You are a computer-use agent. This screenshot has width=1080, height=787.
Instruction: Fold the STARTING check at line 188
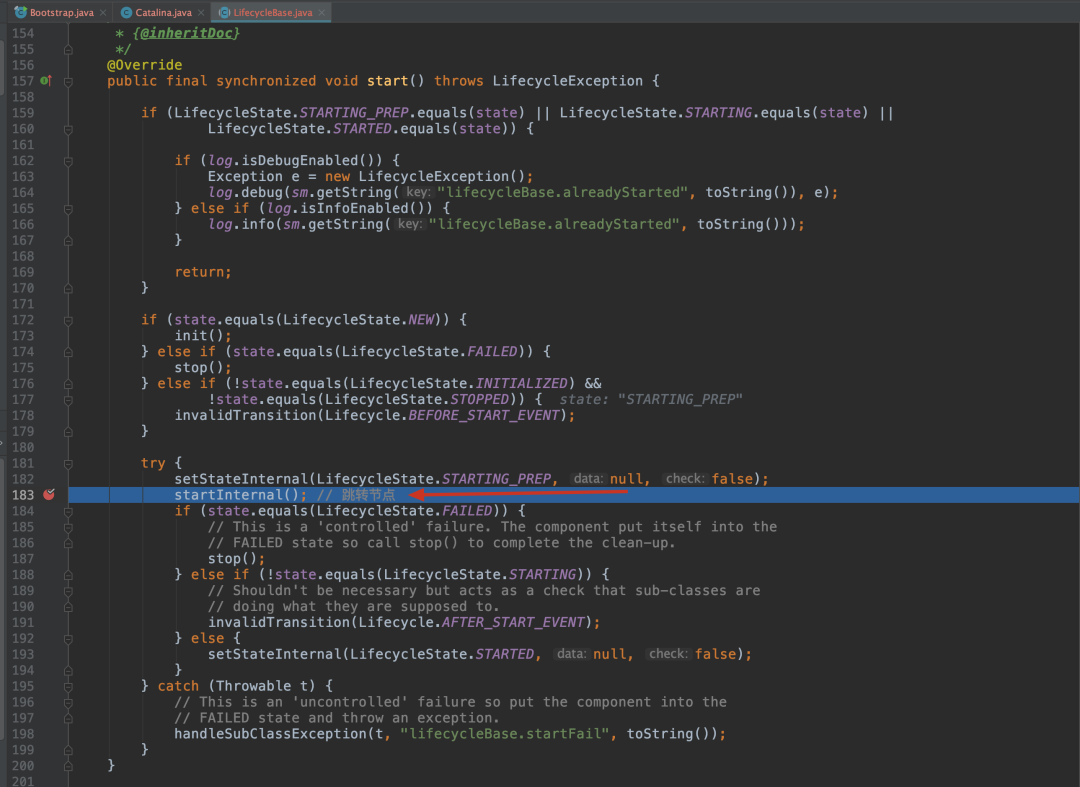click(68, 575)
